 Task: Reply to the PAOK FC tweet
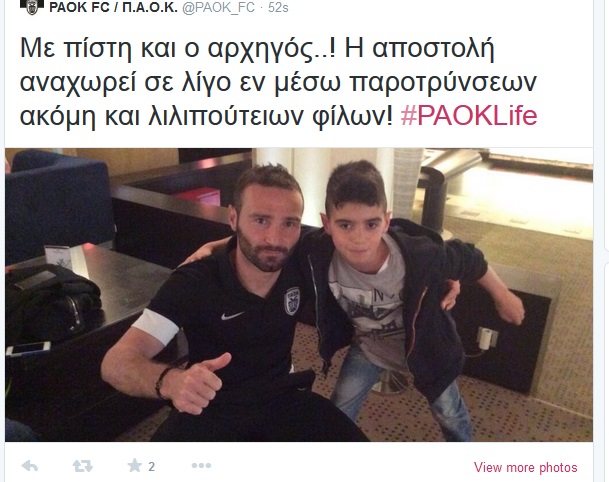(30, 466)
